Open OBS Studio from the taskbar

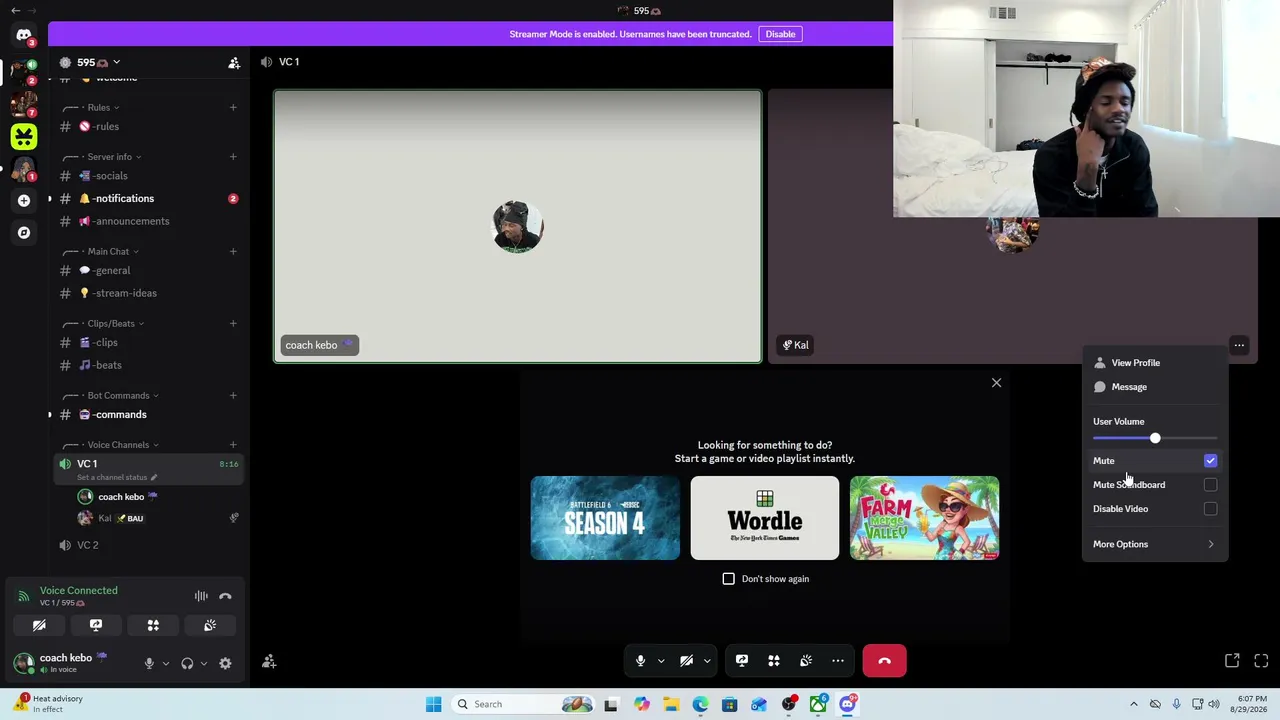(789, 704)
